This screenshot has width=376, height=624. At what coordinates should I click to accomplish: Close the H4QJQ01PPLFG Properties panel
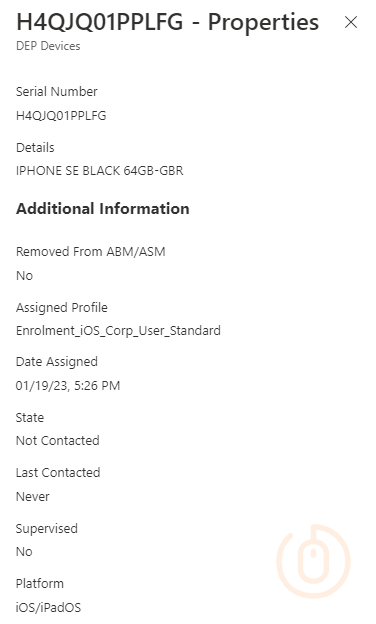click(x=351, y=22)
